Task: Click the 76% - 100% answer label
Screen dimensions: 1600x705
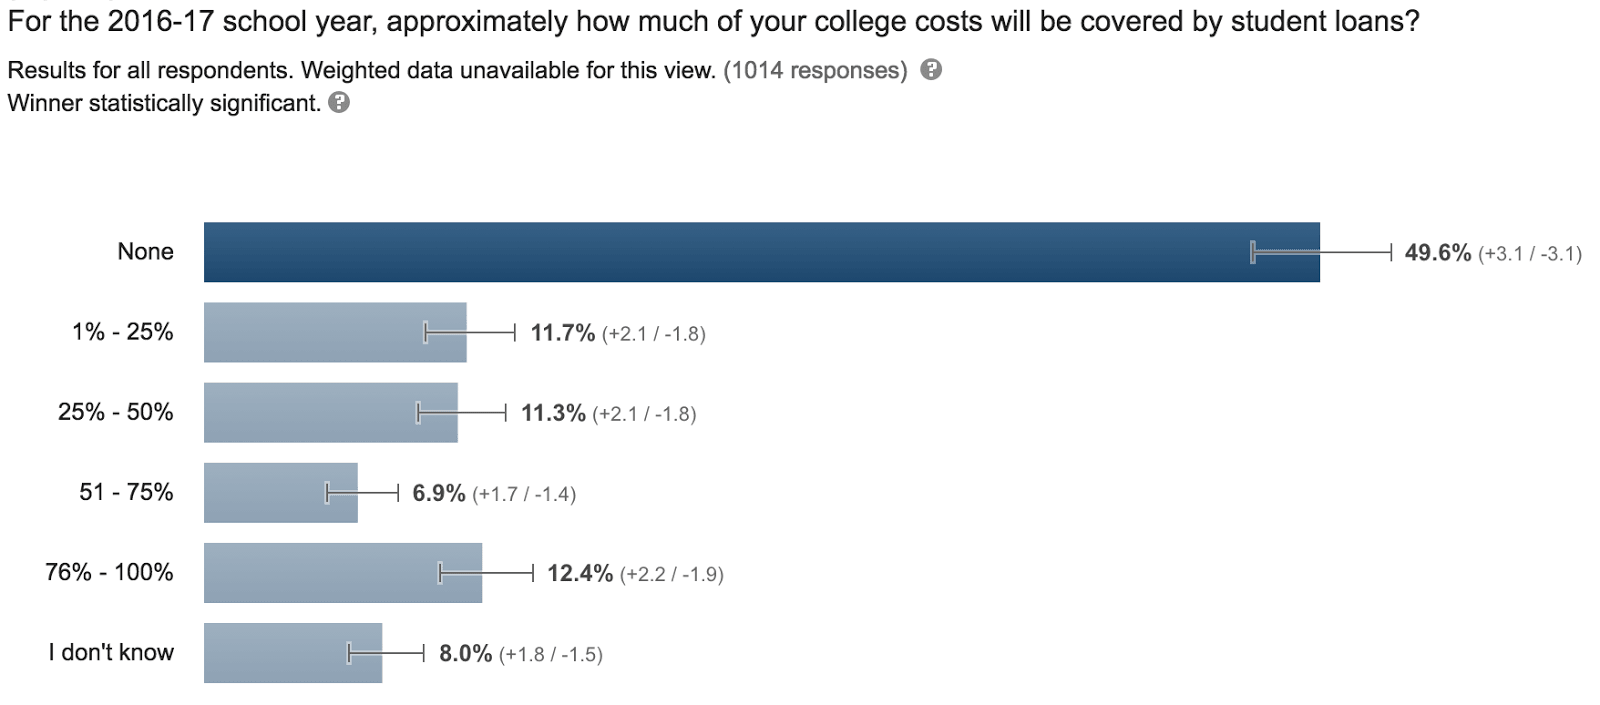Action: (109, 572)
